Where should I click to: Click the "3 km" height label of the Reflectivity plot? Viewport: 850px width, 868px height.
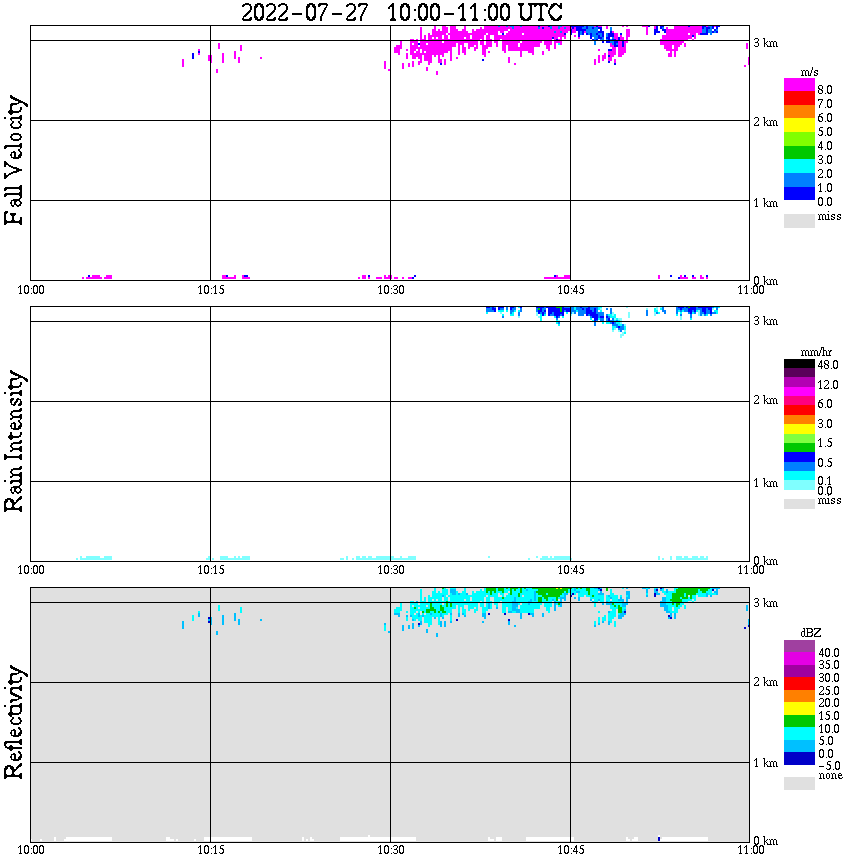765,603
